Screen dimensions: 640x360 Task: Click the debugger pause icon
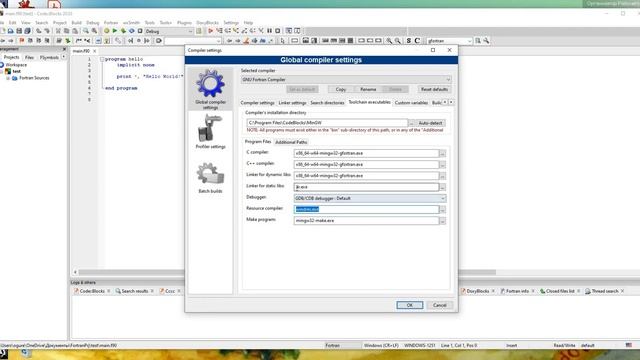269,31
